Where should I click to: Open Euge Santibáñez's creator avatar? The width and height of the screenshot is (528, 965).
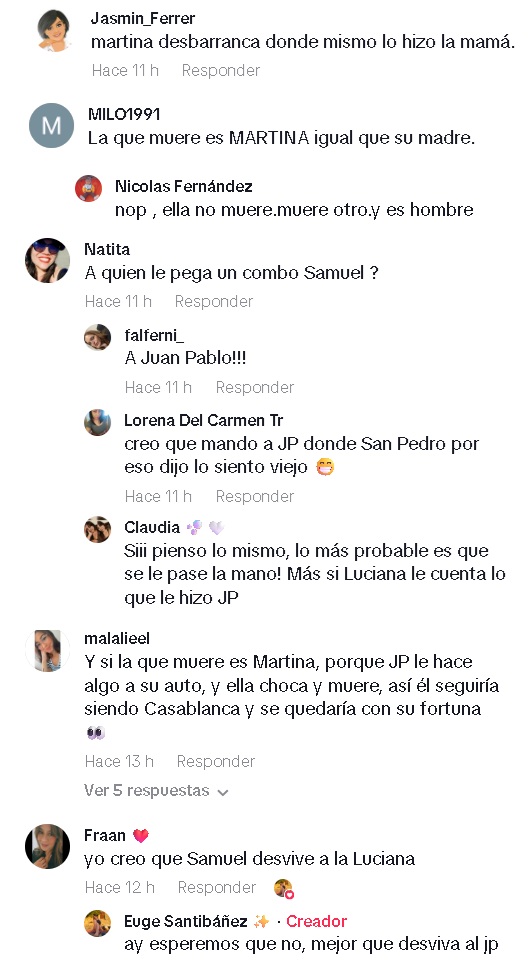pyautogui.click(x=97, y=923)
